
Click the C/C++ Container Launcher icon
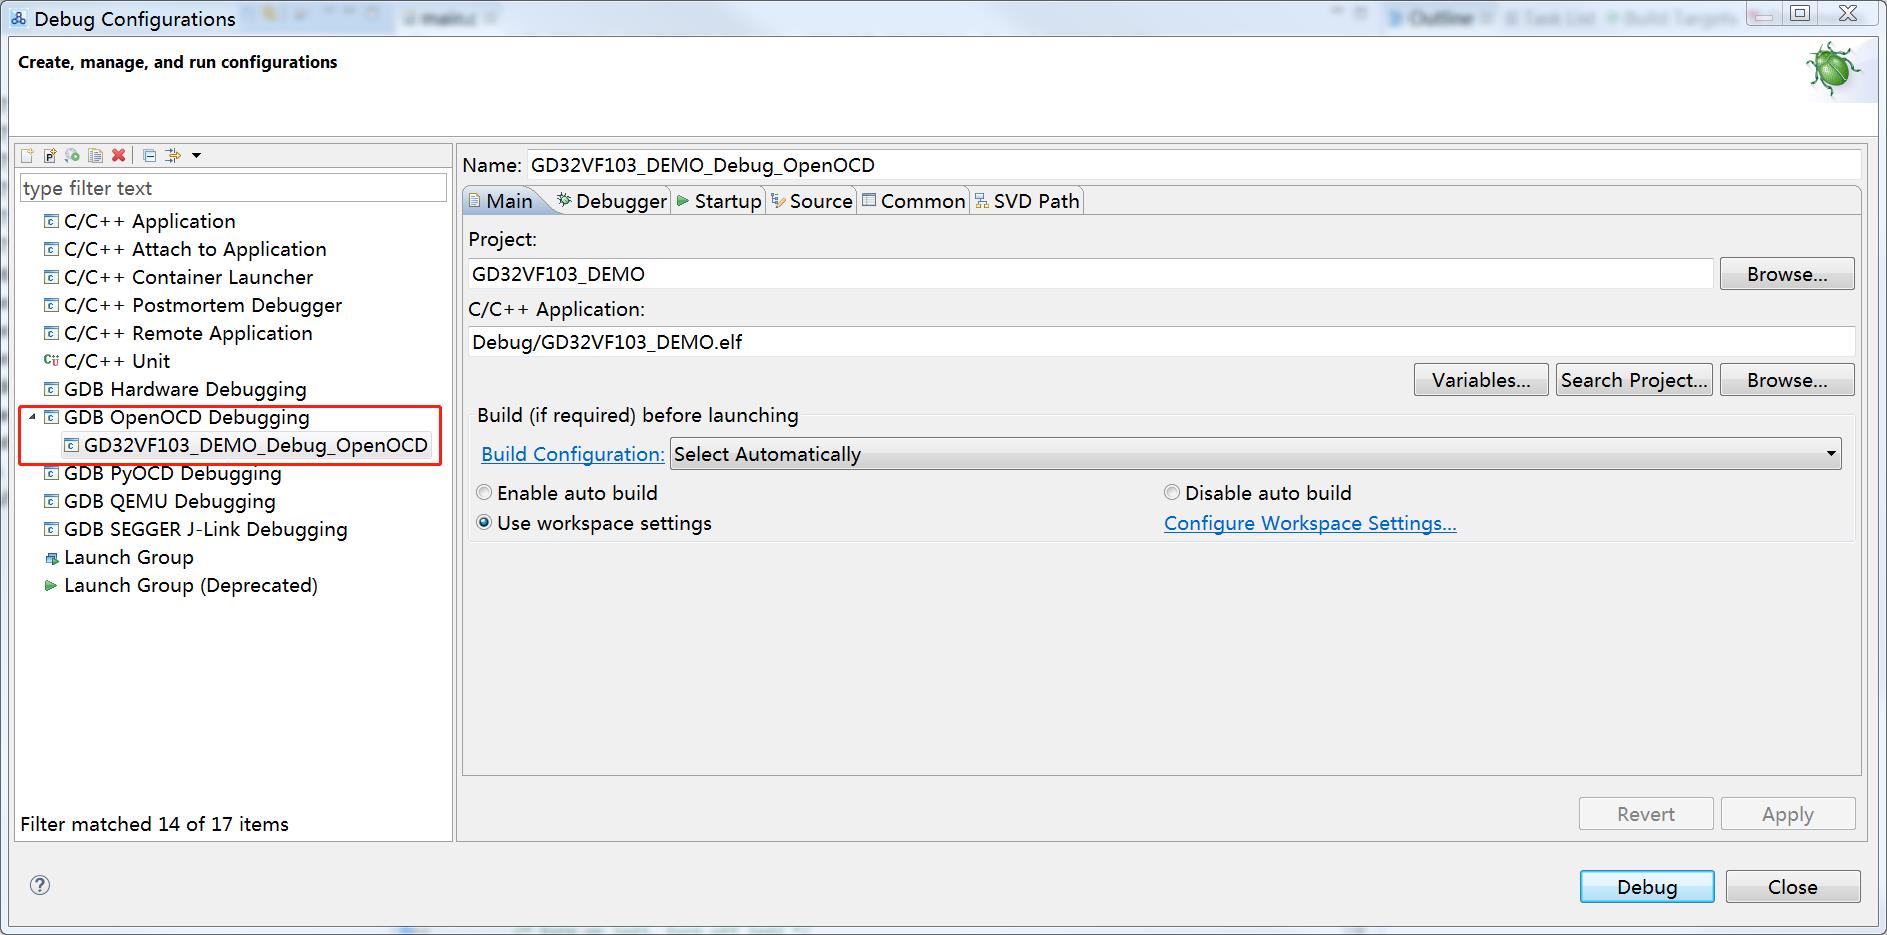51,277
